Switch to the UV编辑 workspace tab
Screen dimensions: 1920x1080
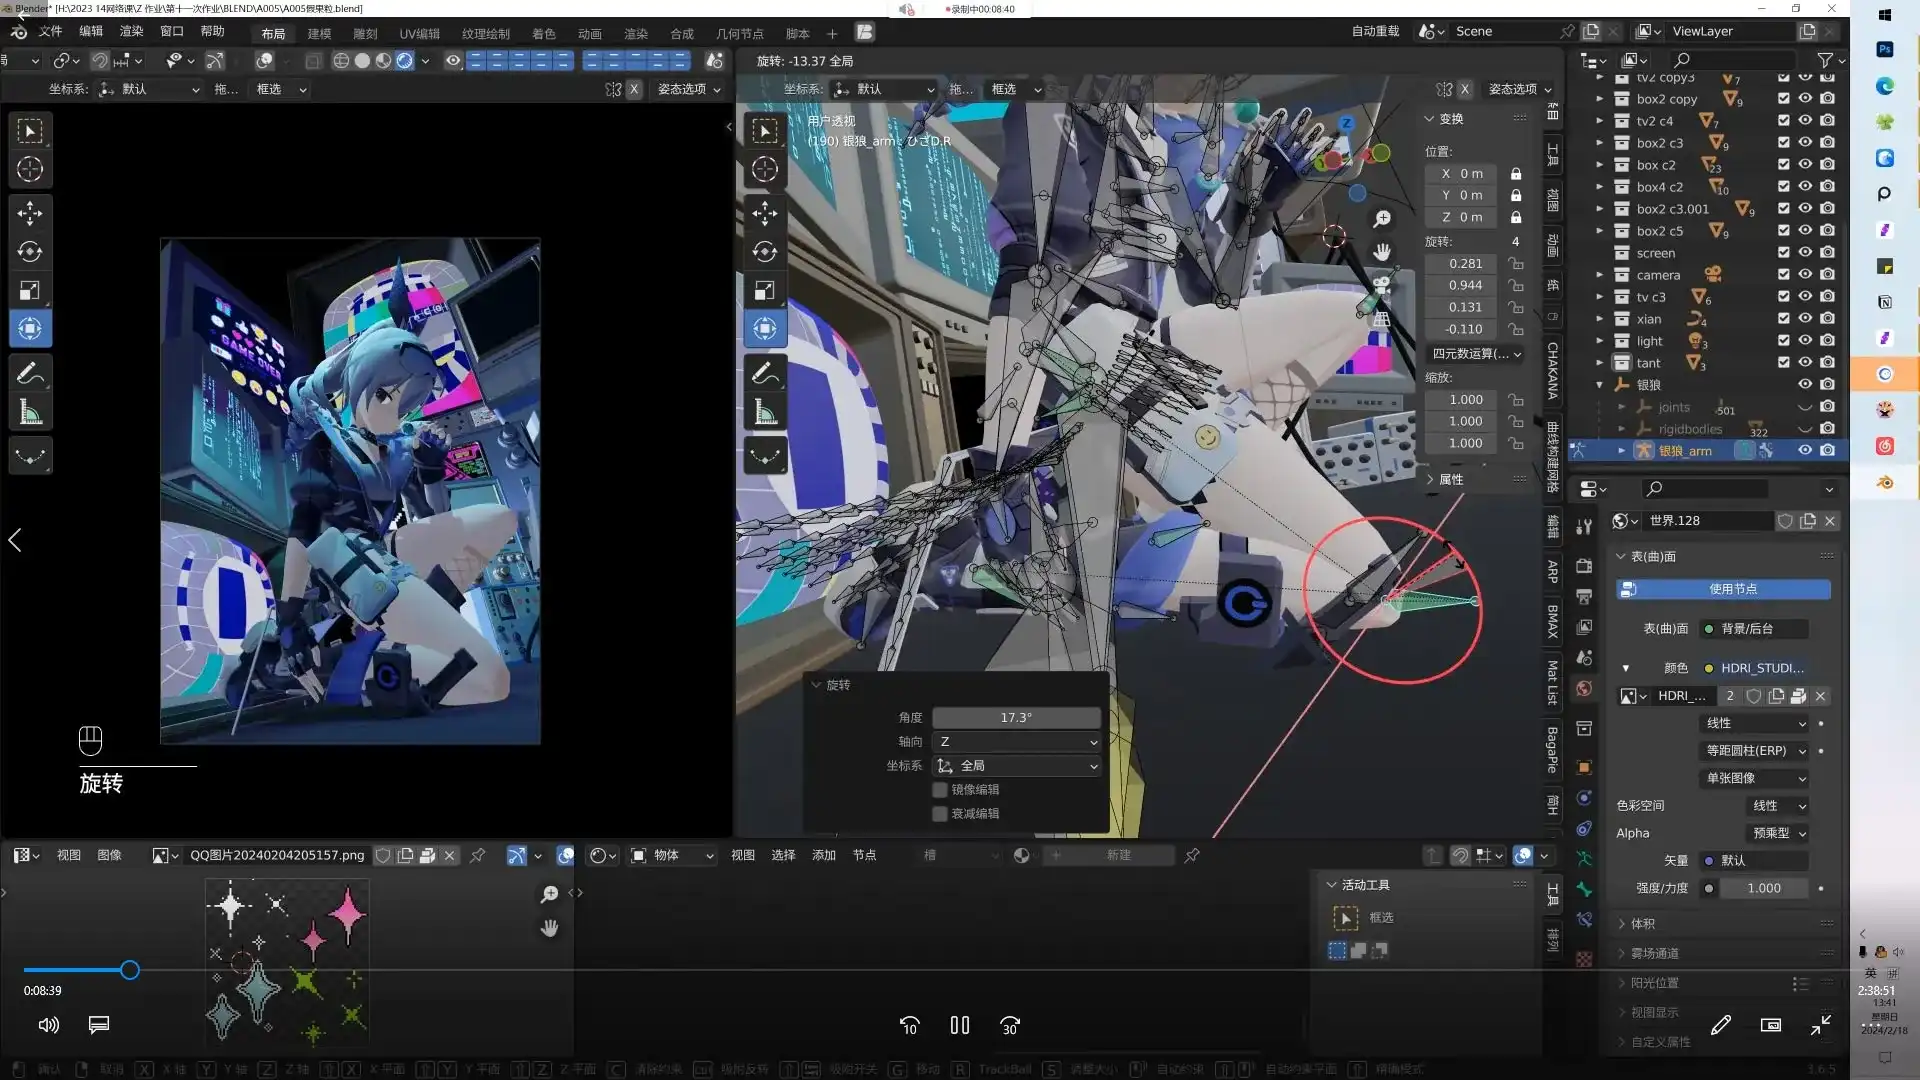419,33
